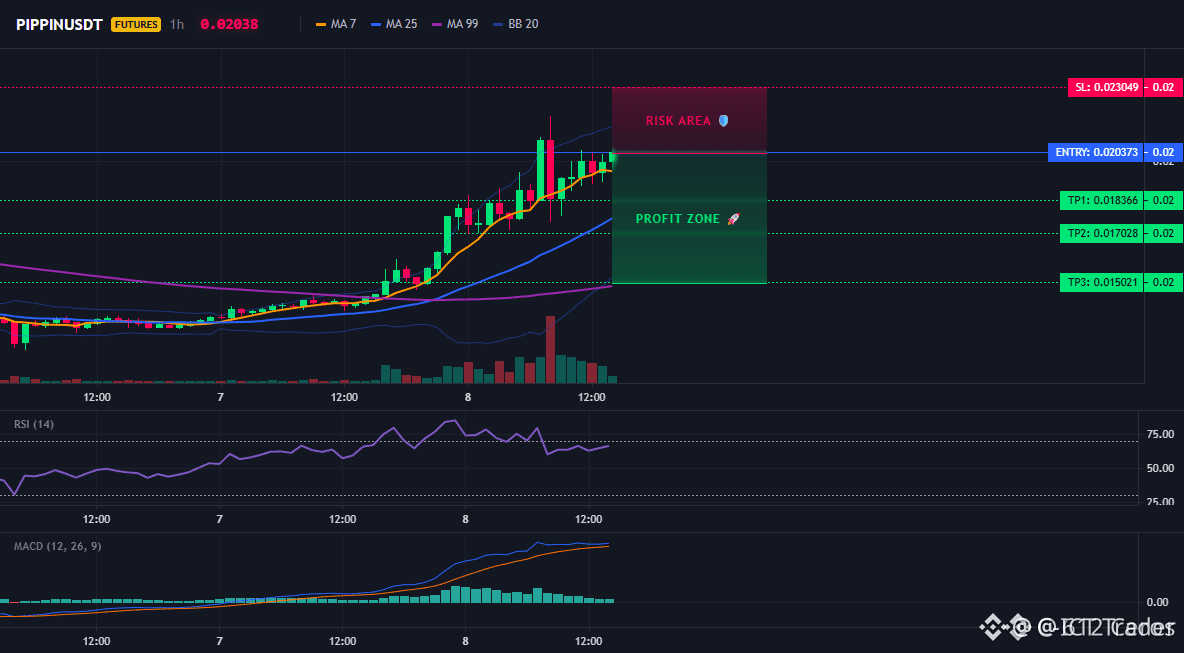This screenshot has width=1184, height=653.
Task: Click the date 7 on RSI panel time axis
Action: (219, 519)
